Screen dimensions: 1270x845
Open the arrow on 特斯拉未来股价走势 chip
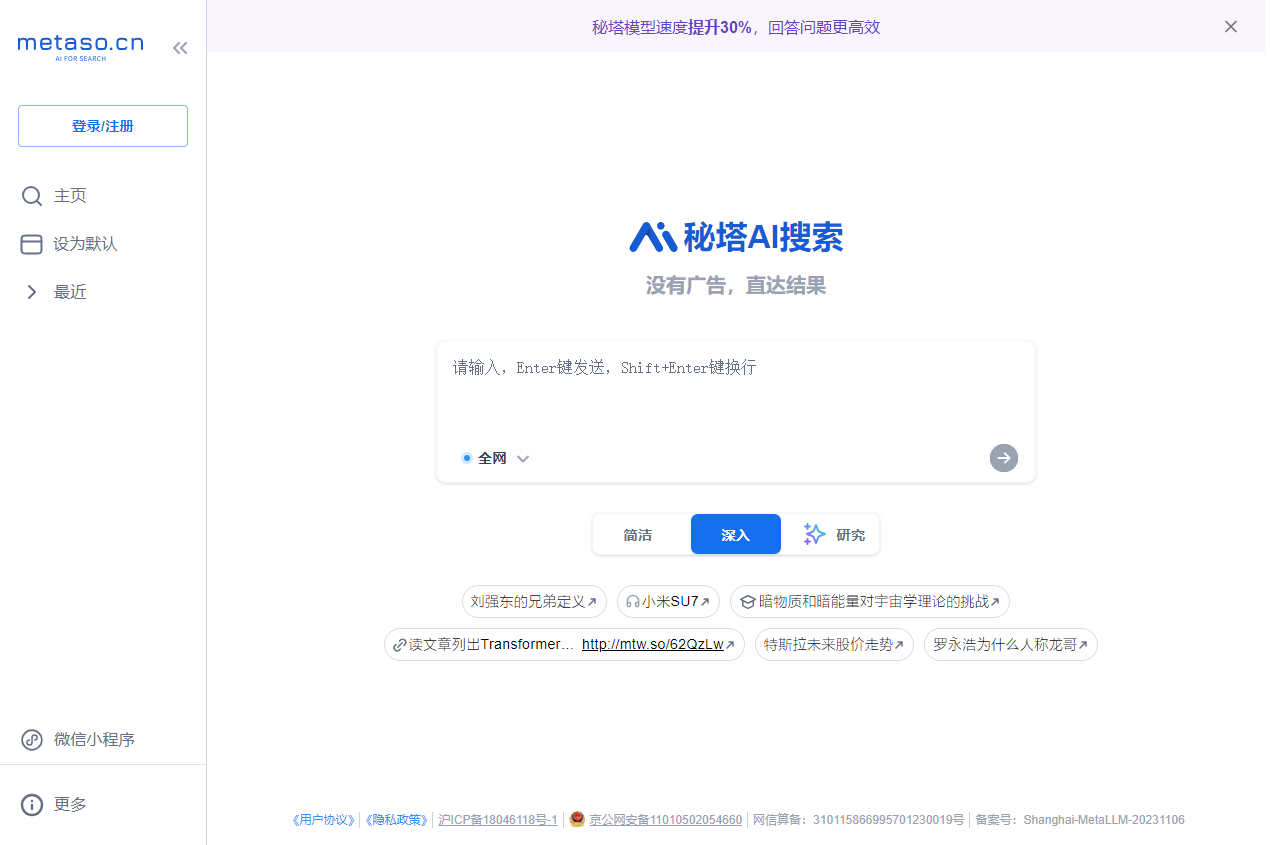pyautogui.click(x=899, y=645)
